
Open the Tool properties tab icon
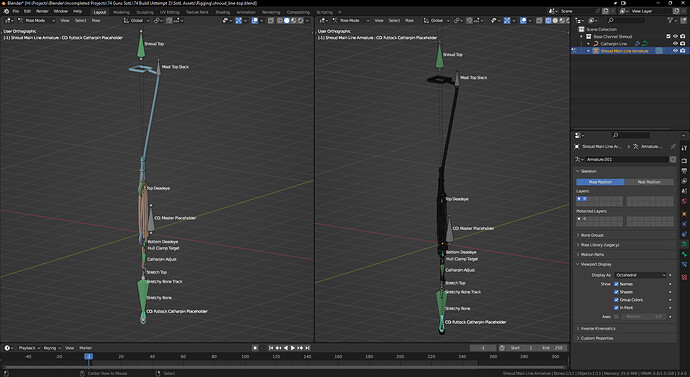click(x=684, y=148)
